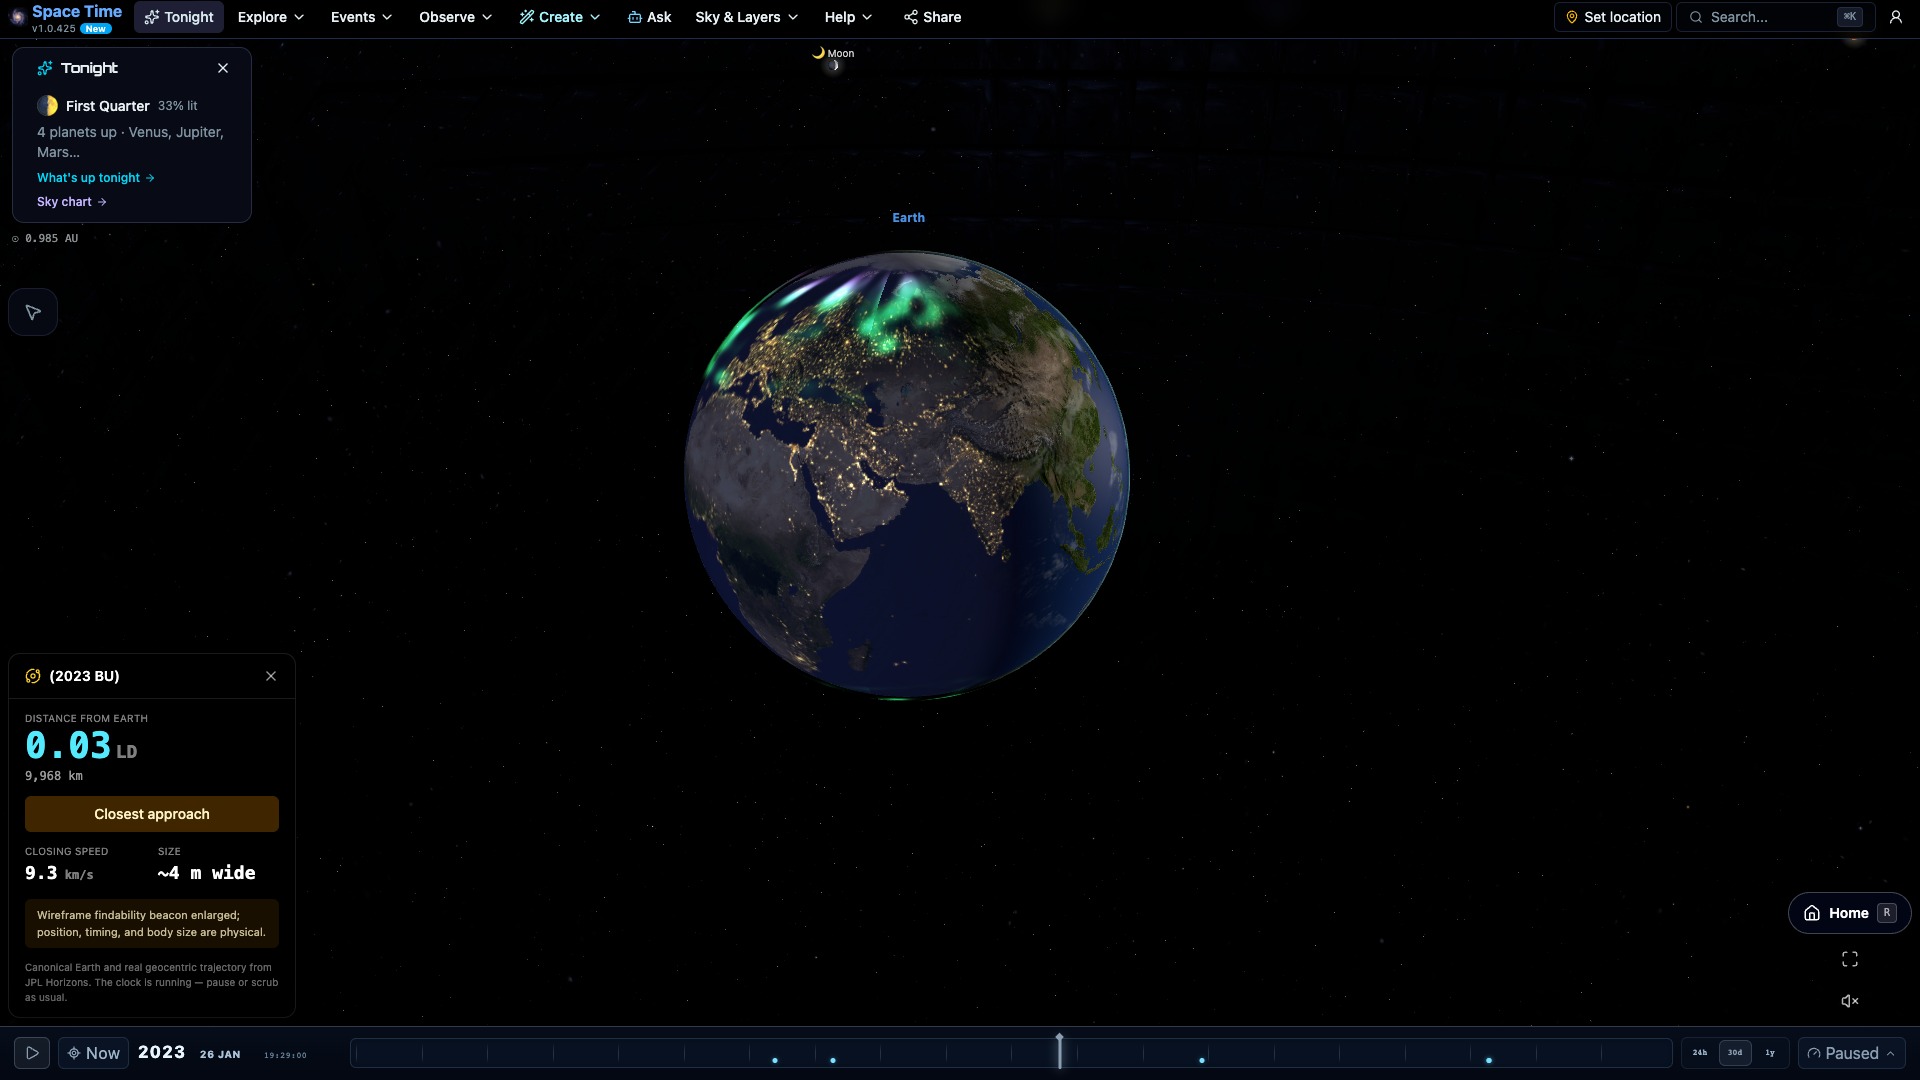Select the 1y timeline range
Viewport: 1920px width, 1080px height.
(1770, 1053)
